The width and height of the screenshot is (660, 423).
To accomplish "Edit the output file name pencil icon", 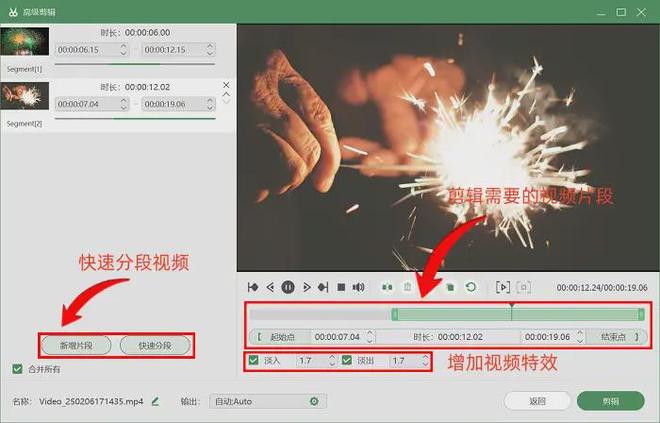I will pyautogui.click(x=155, y=402).
